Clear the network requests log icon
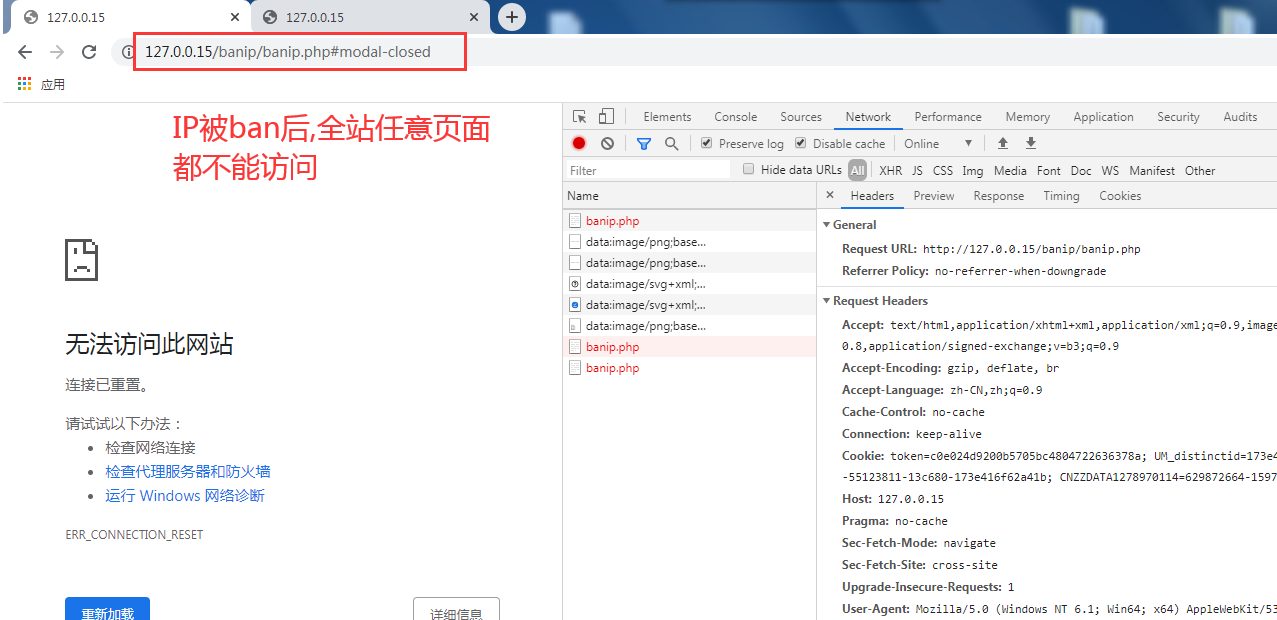Image resolution: width=1277 pixels, height=620 pixels. [607, 143]
